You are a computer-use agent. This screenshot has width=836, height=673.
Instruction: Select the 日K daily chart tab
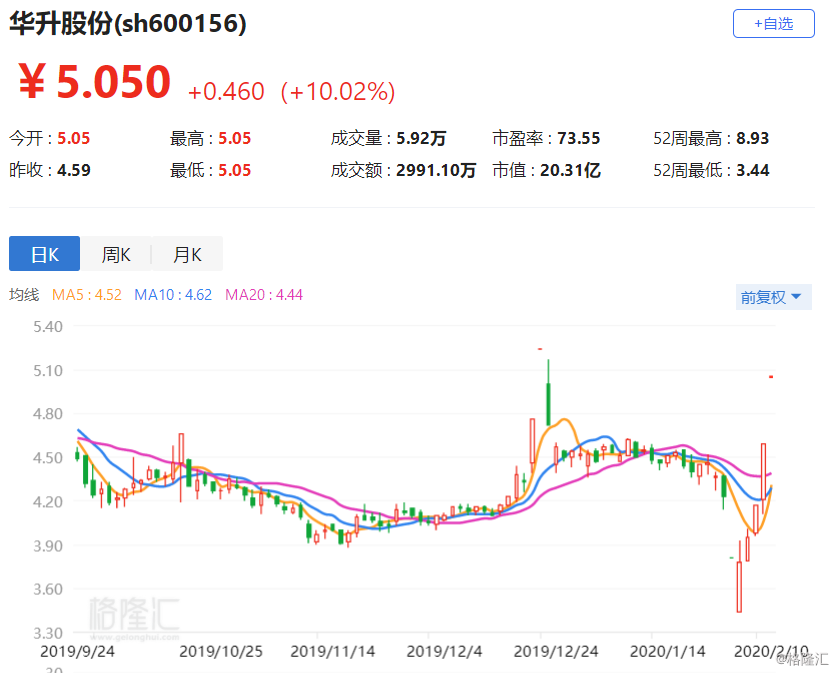click(44, 253)
